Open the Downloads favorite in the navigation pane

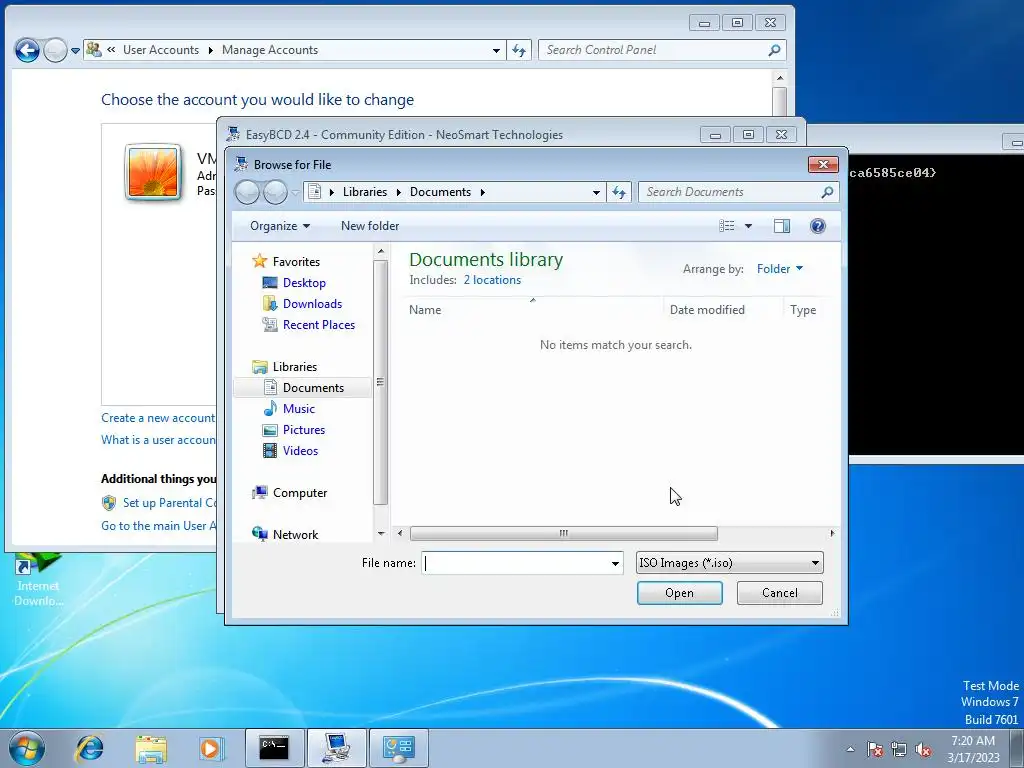(x=312, y=304)
